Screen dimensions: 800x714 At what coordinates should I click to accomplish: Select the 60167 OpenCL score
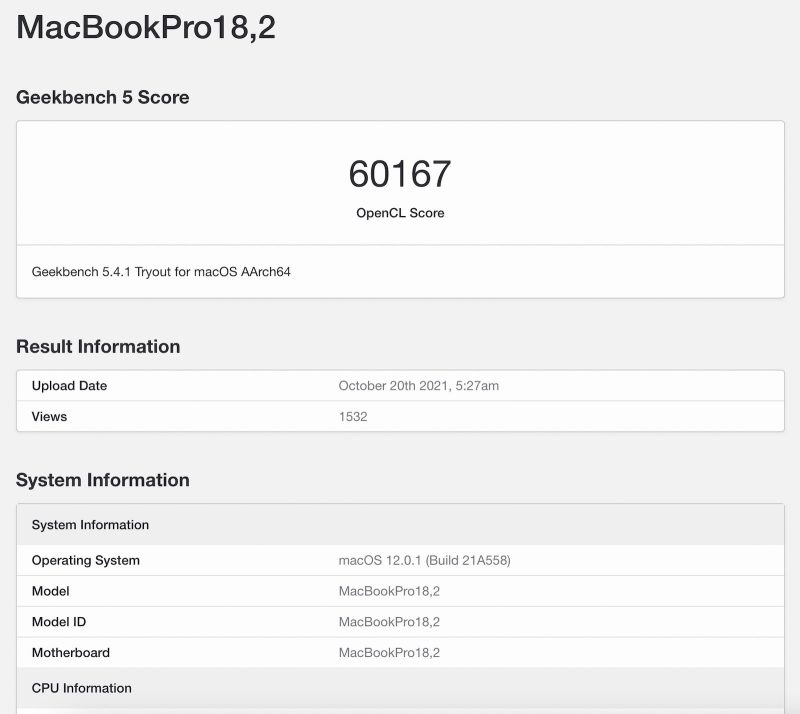[x=399, y=172]
